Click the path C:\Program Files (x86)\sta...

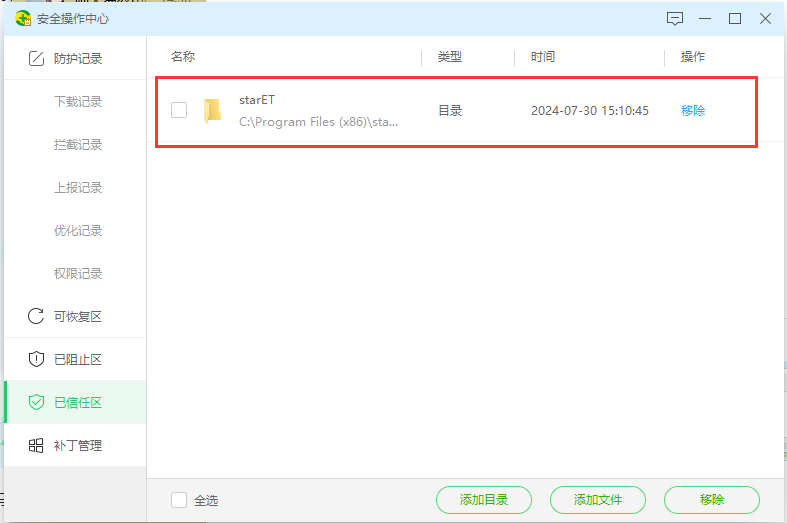[x=318, y=122]
